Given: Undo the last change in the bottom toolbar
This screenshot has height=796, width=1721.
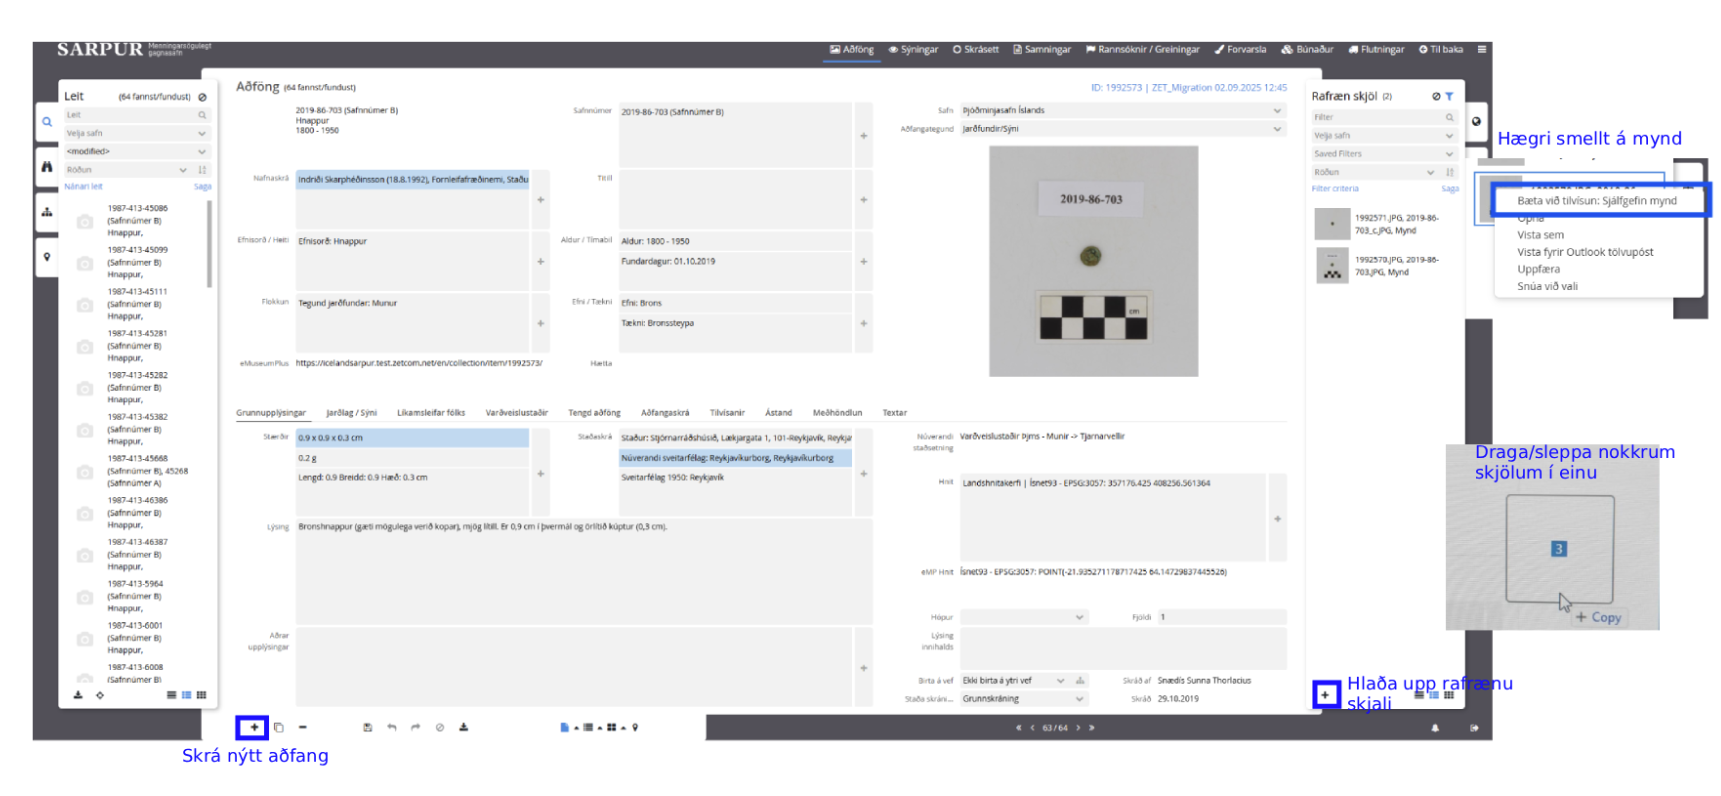Looking at the screenshot, I should click(x=392, y=727).
